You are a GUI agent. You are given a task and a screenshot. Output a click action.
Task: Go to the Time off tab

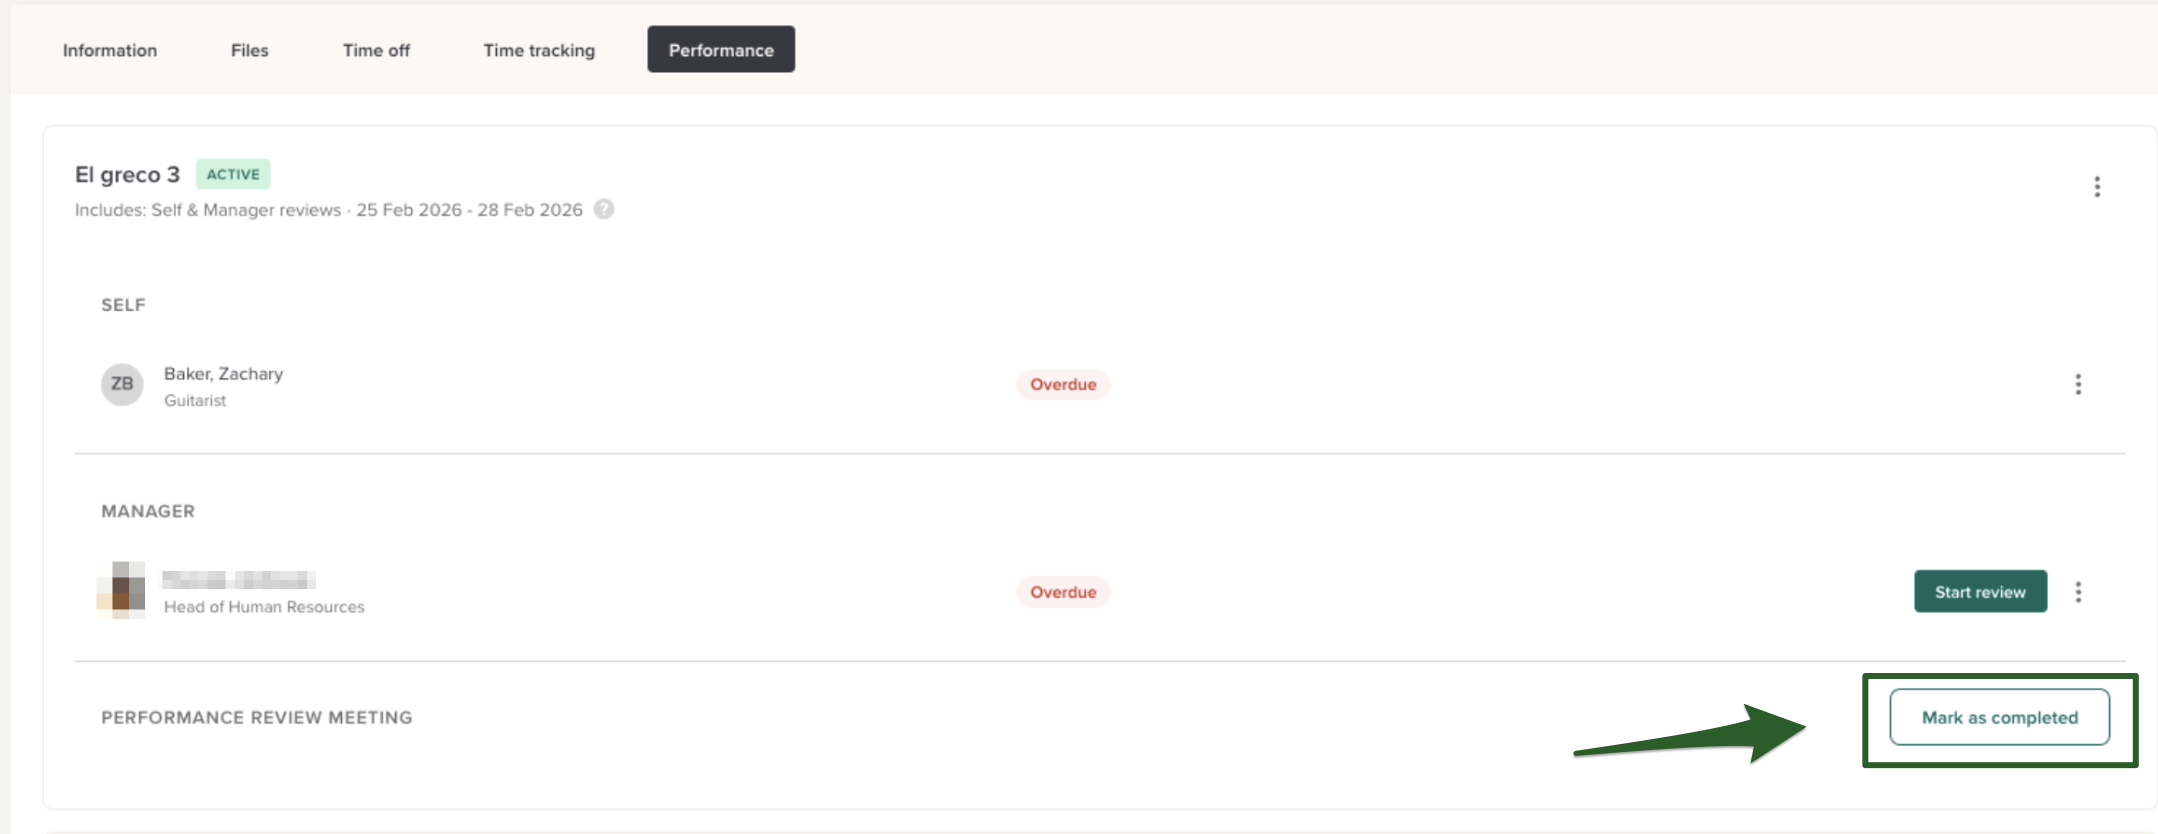tap(376, 50)
